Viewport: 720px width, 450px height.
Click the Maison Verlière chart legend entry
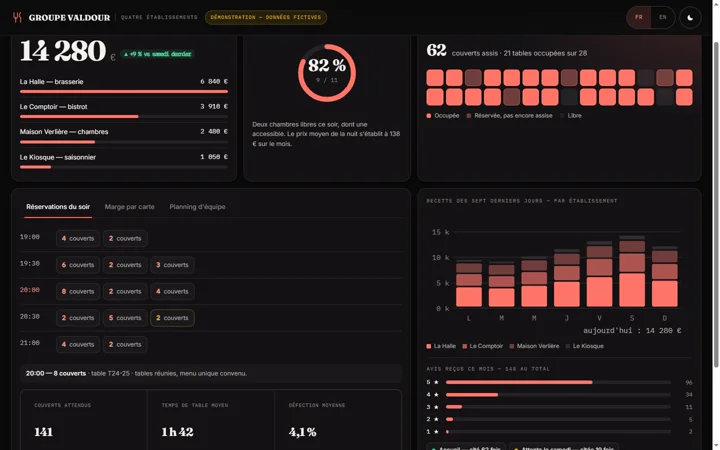click(x=534, y=346)
